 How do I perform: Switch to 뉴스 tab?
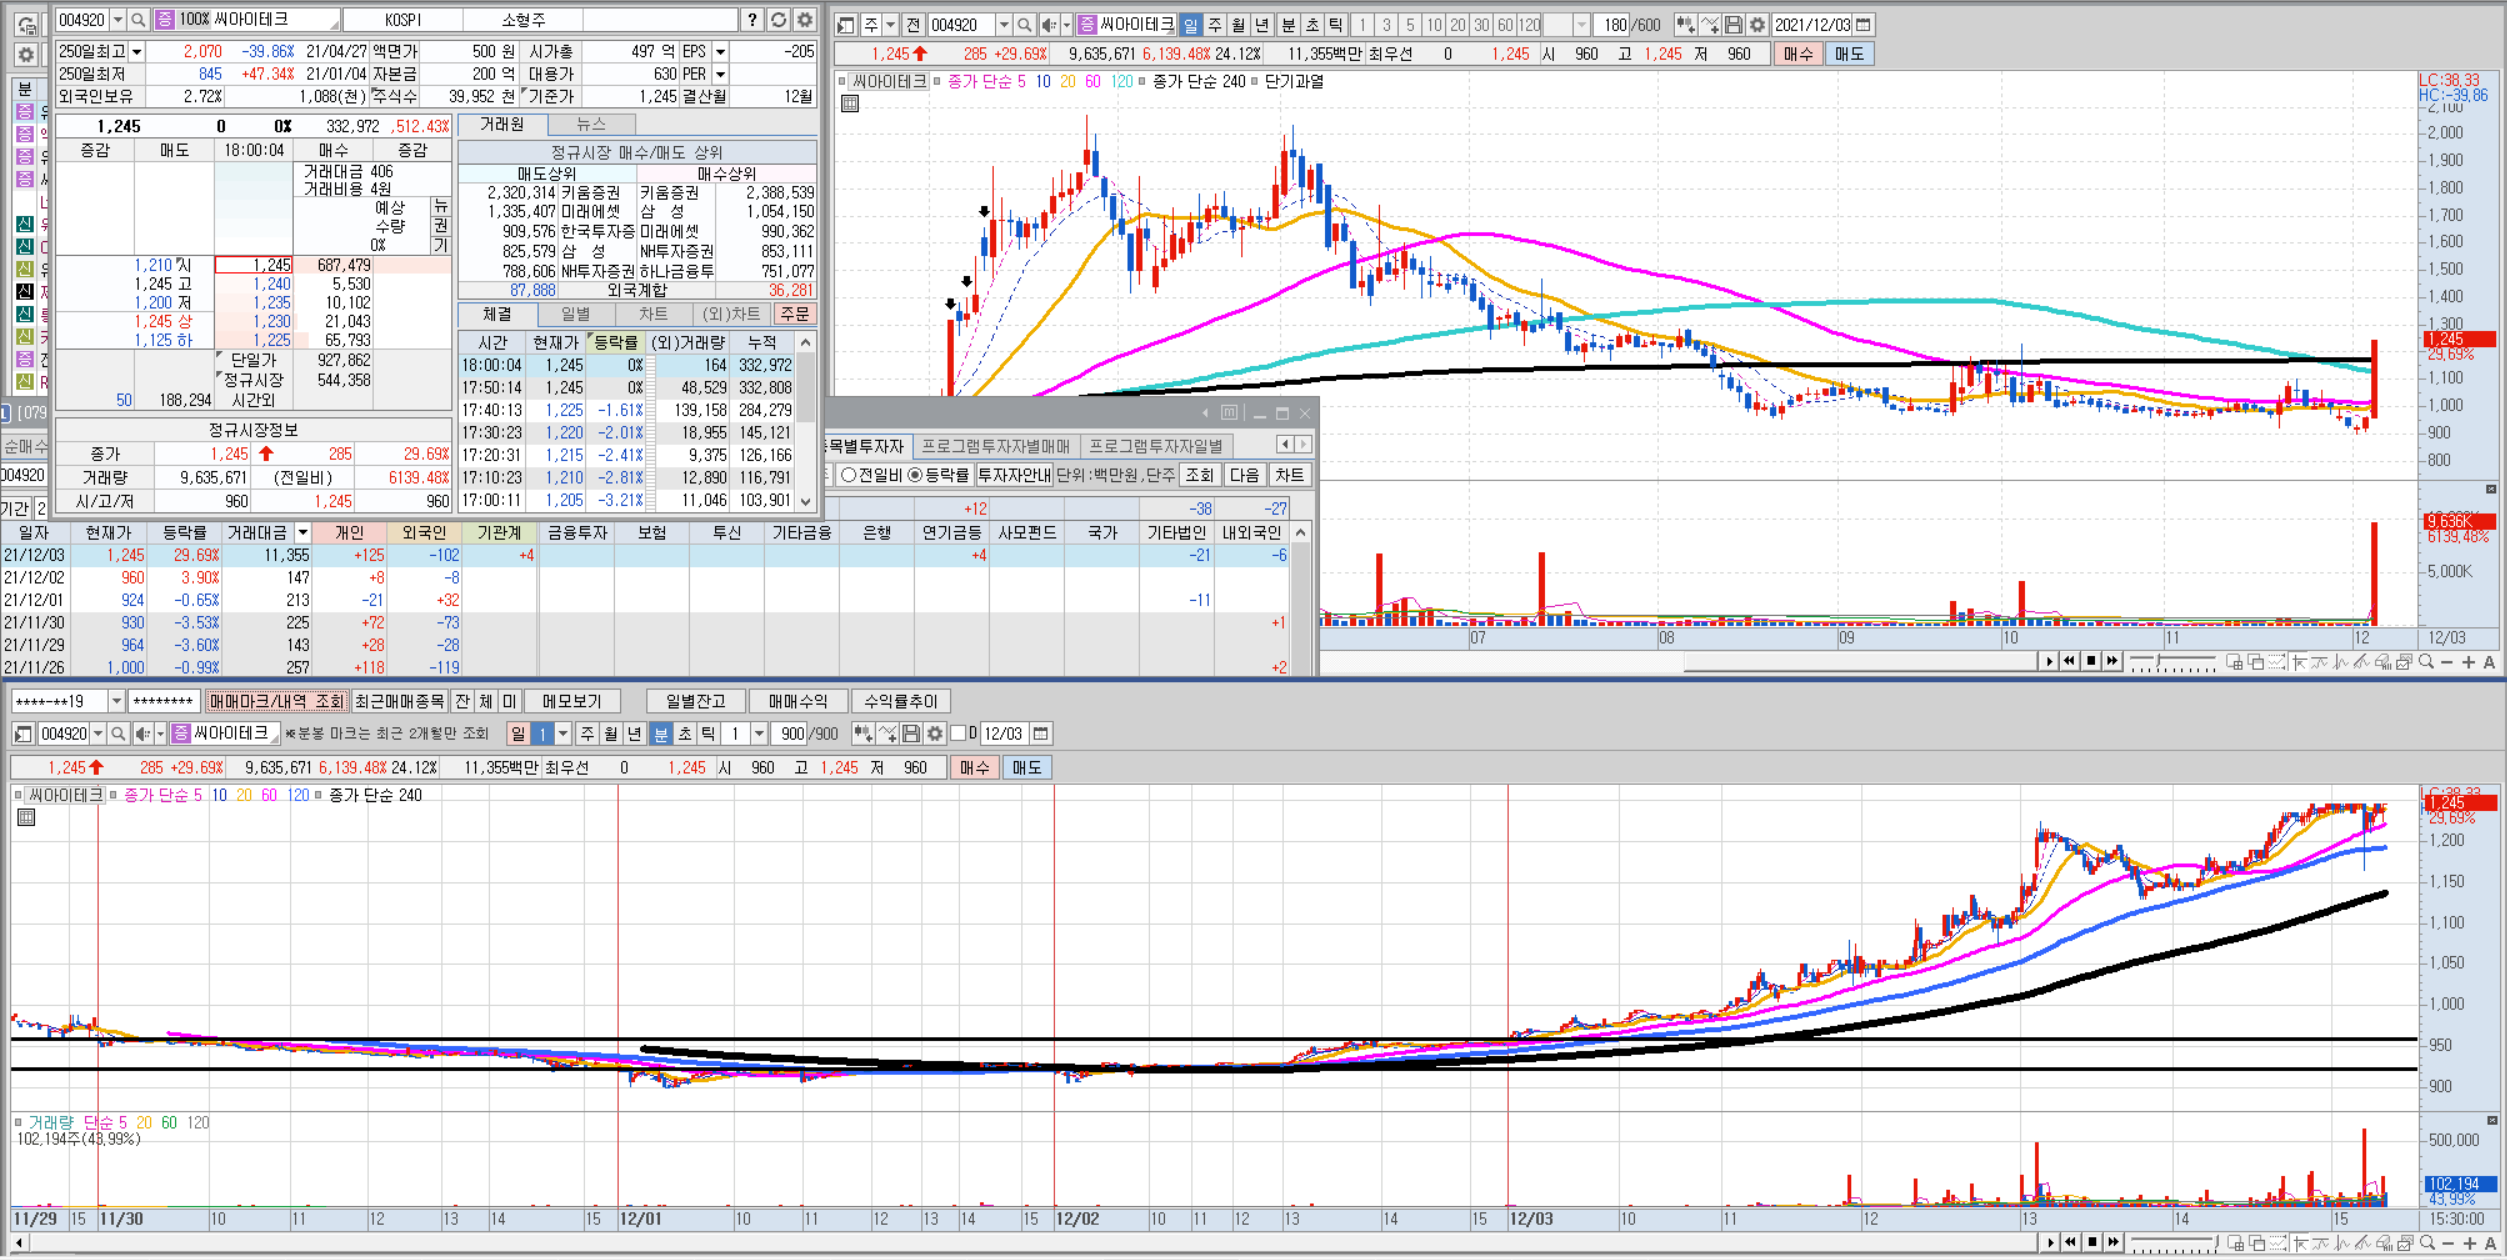click(592, 124)
